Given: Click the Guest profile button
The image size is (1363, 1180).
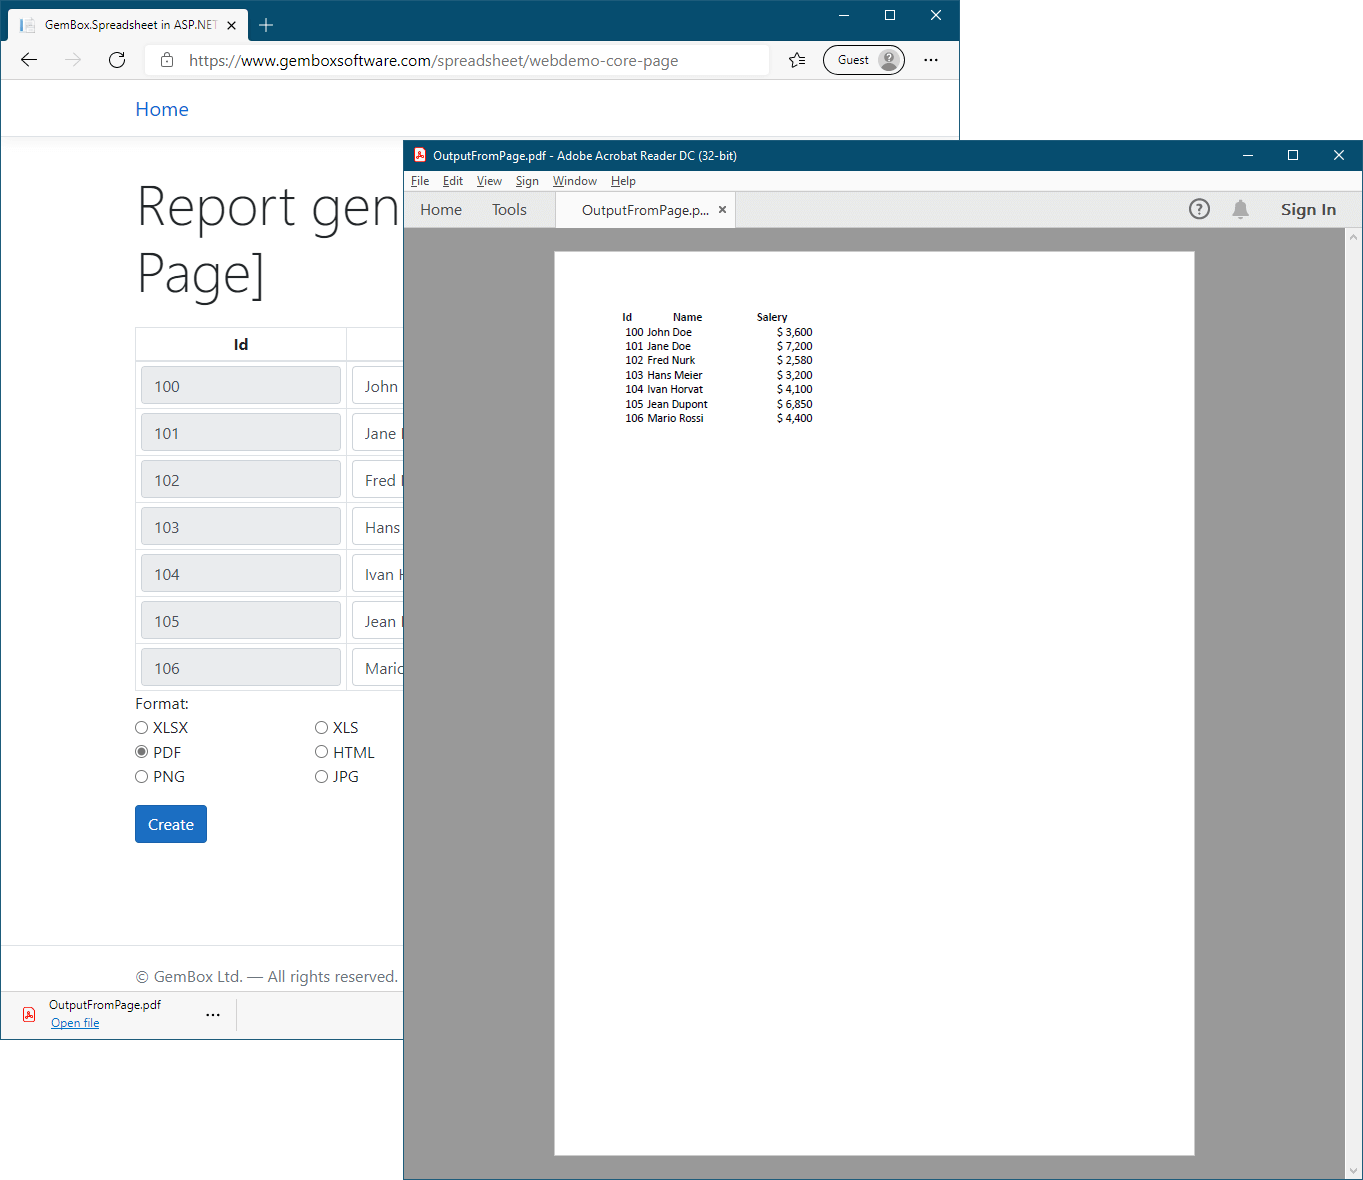Looking at the screenshot, I should 863,60.
